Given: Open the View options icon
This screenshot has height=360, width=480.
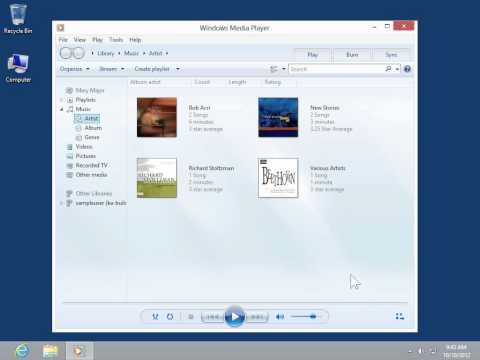Looking at the screenshot, I should click(x=274, y=69).
